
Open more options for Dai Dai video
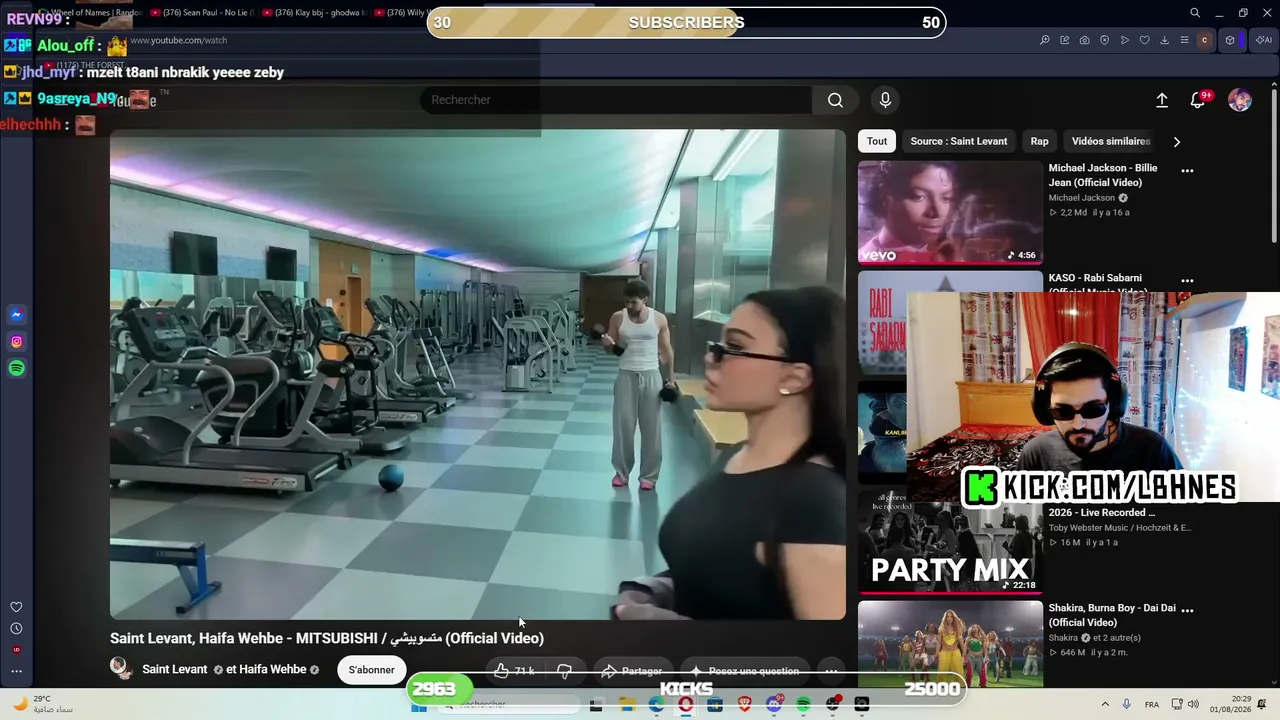[1187, 611]
